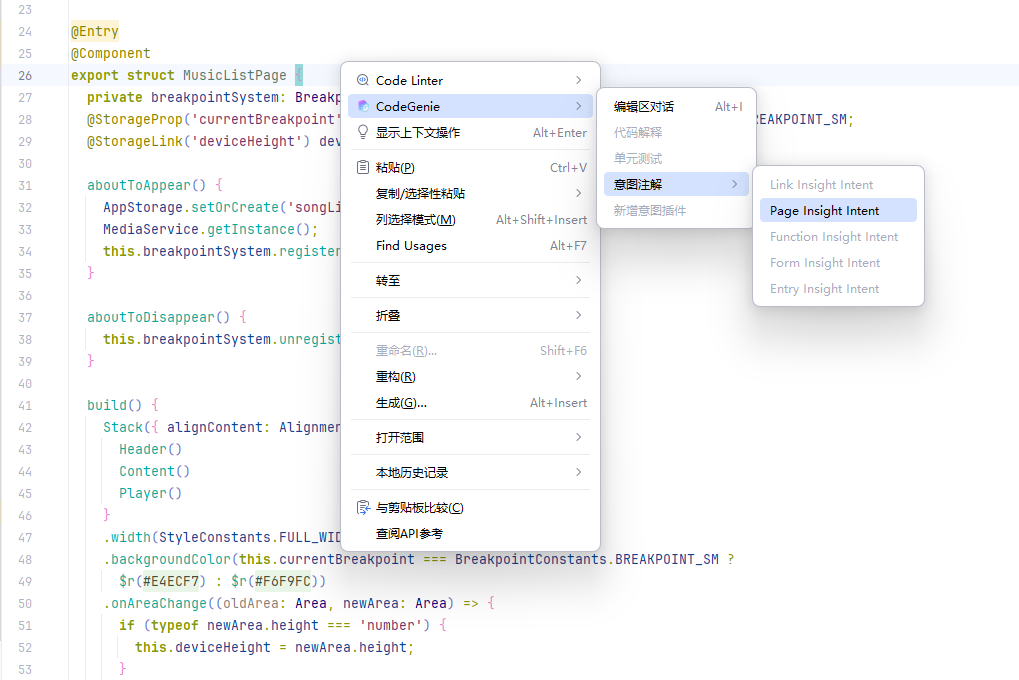Expand the 折叠 submenu chevron
The height and width of the screenshot is (680, 1019).
(x=578, y=315)
